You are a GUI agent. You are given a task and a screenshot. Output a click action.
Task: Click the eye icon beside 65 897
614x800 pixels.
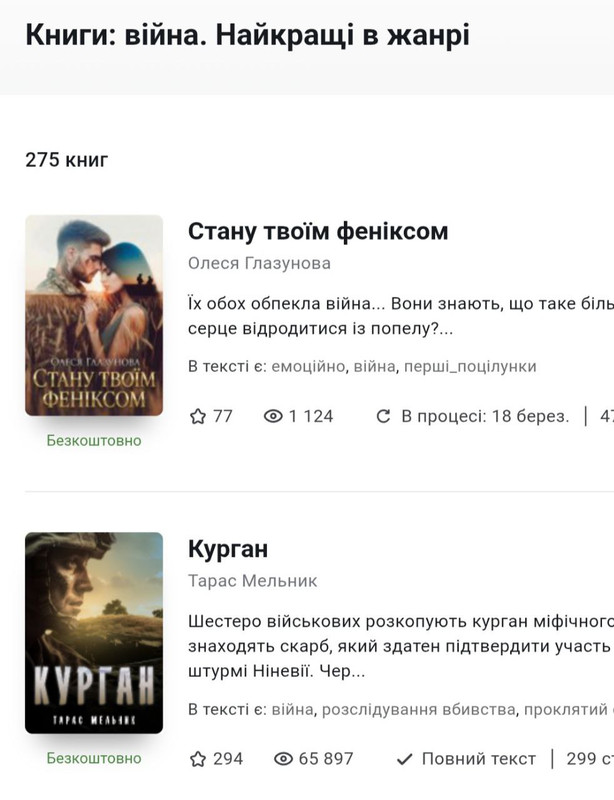[x=283, y=759]
